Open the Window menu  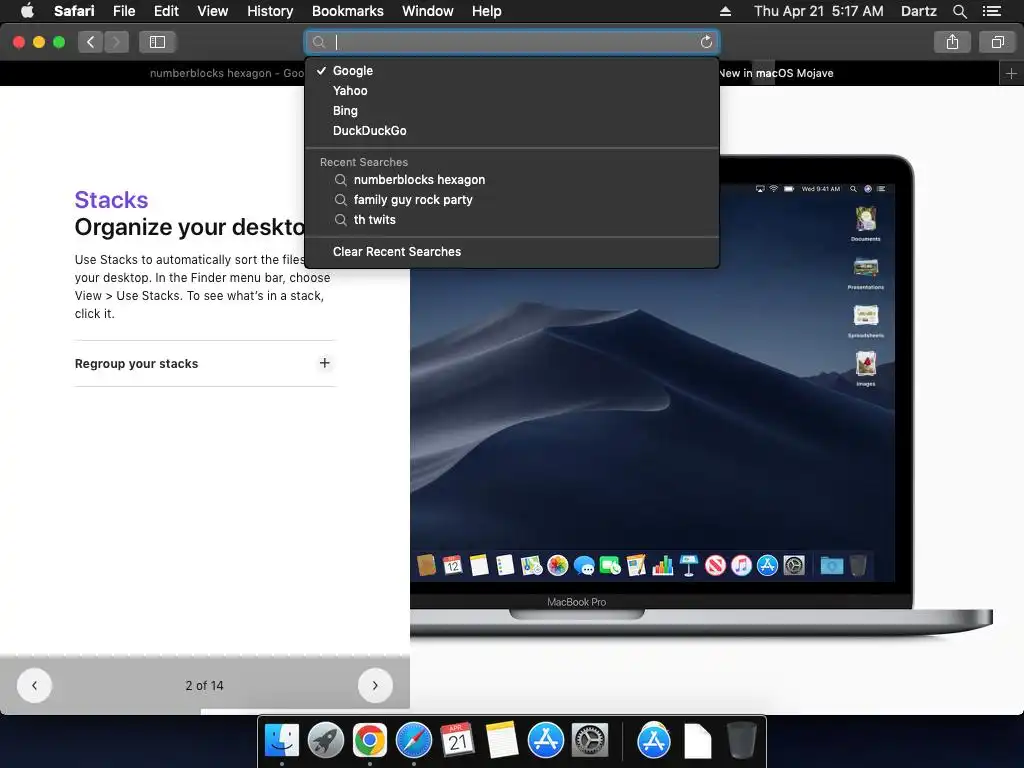coord(428,11)
